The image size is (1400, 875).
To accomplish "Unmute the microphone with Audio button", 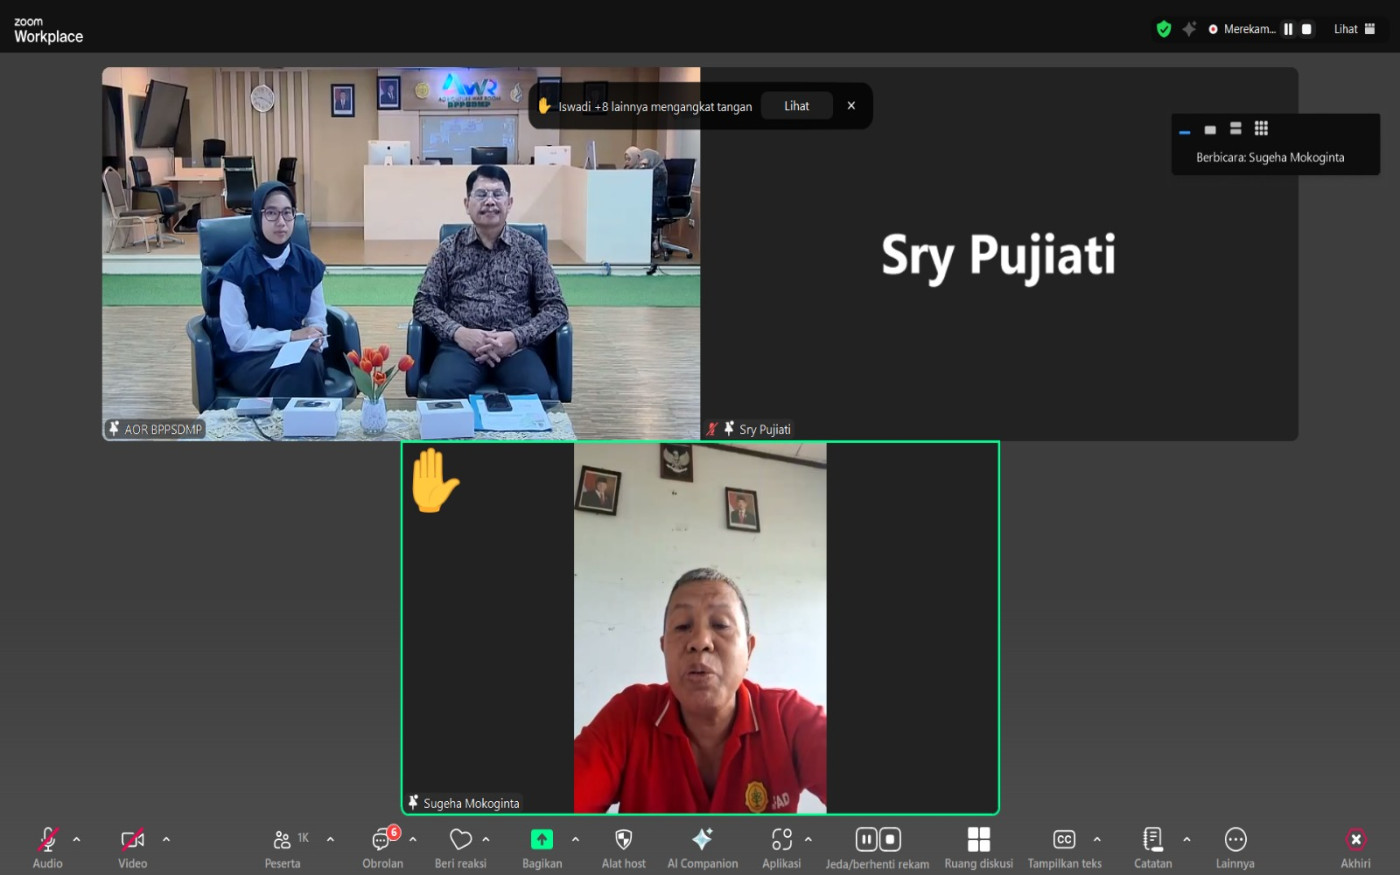I will click(x=47, y=841).
